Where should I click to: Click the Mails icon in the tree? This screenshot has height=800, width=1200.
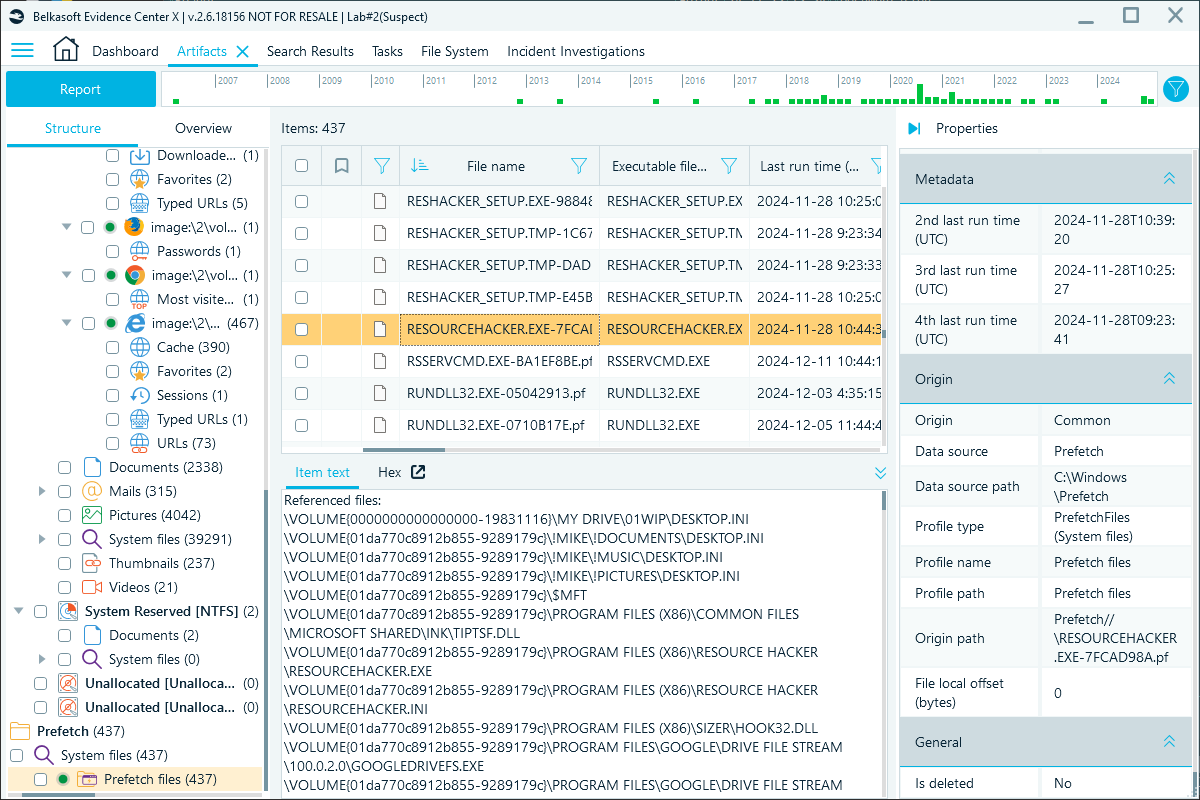point(92,491)
